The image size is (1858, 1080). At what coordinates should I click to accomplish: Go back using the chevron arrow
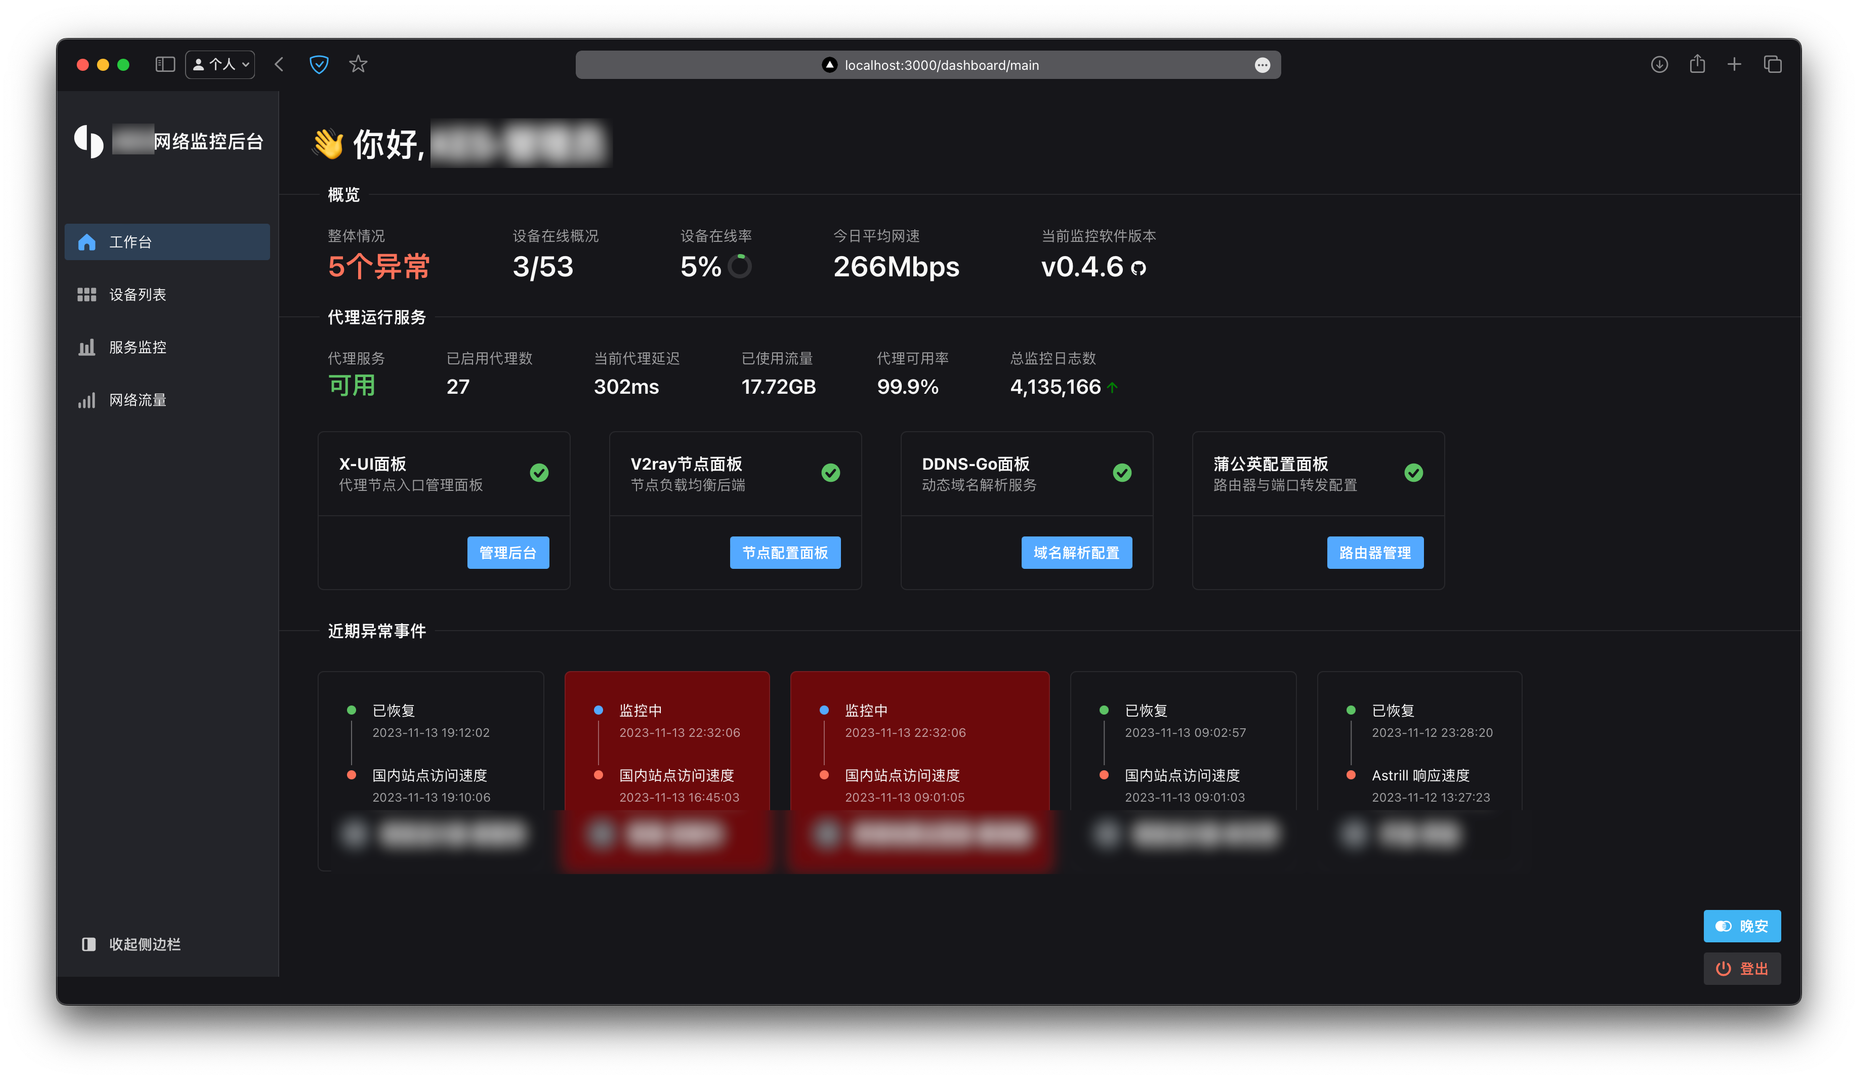tap(279, 65)
